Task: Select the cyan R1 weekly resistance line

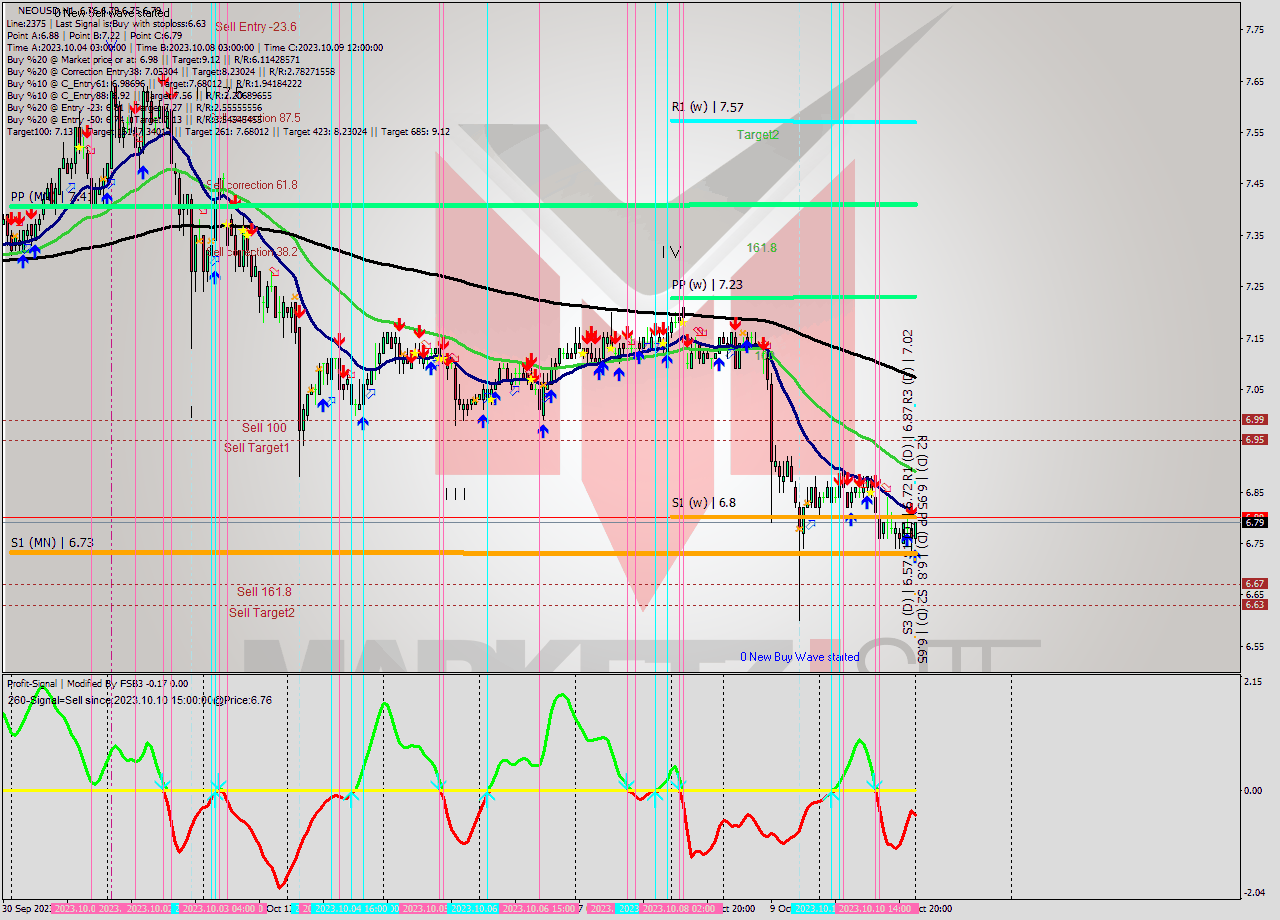Action: (x=793, y=121)
